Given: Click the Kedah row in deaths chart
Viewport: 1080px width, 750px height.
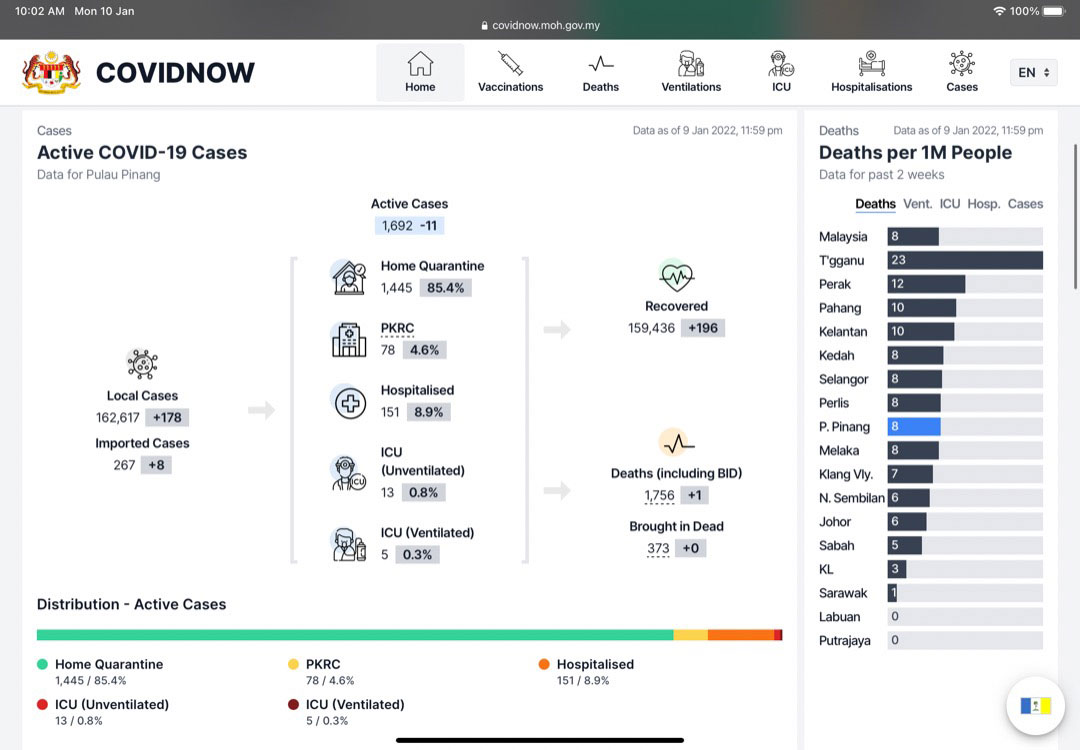Looking at the screenshot, I should [931, 355].
